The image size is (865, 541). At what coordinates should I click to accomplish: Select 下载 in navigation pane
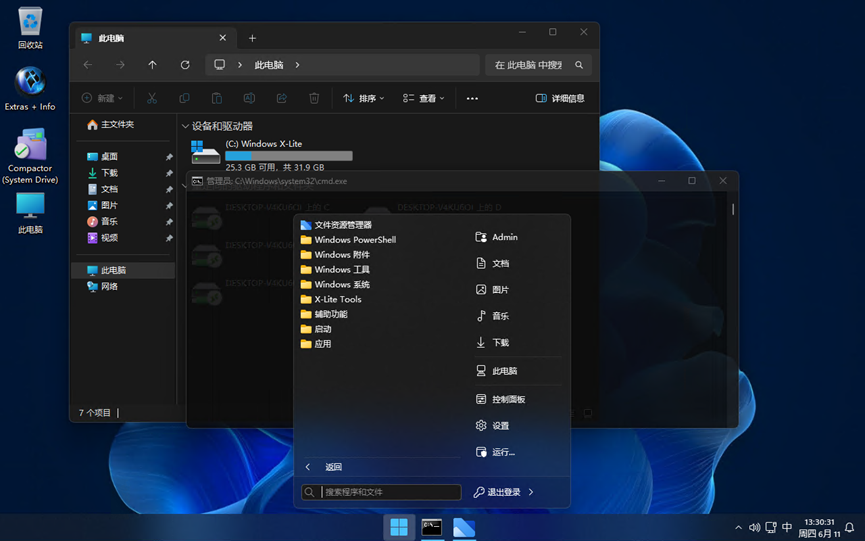click(x=103, y=173)
